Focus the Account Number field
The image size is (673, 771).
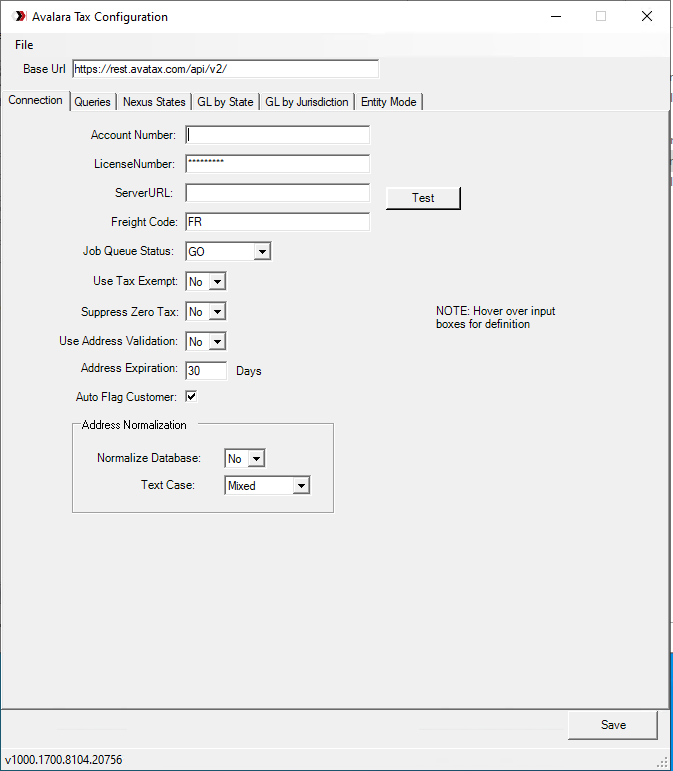pyautogui.click(x=278, y=135)
